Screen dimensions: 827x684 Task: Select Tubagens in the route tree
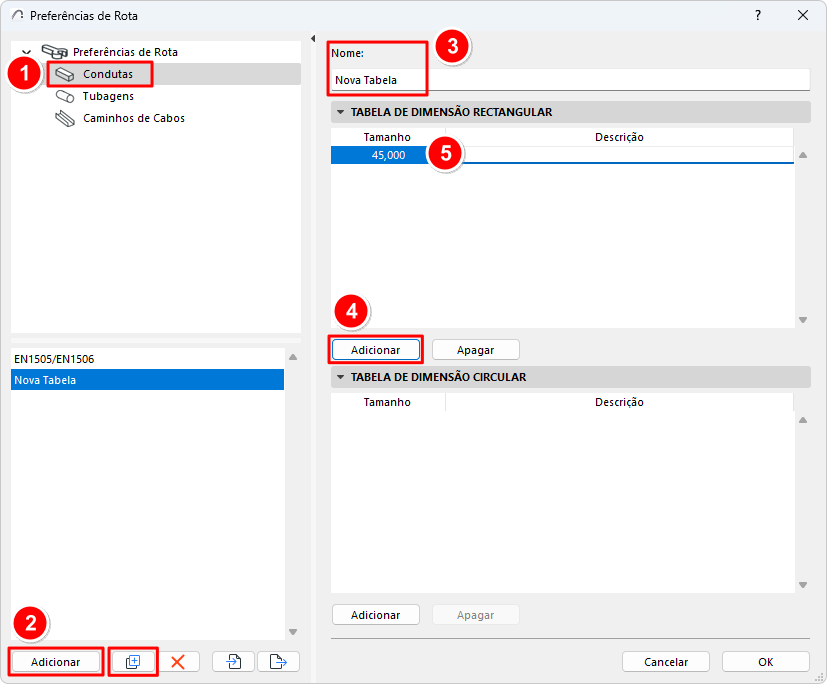[x=108, y=97]
